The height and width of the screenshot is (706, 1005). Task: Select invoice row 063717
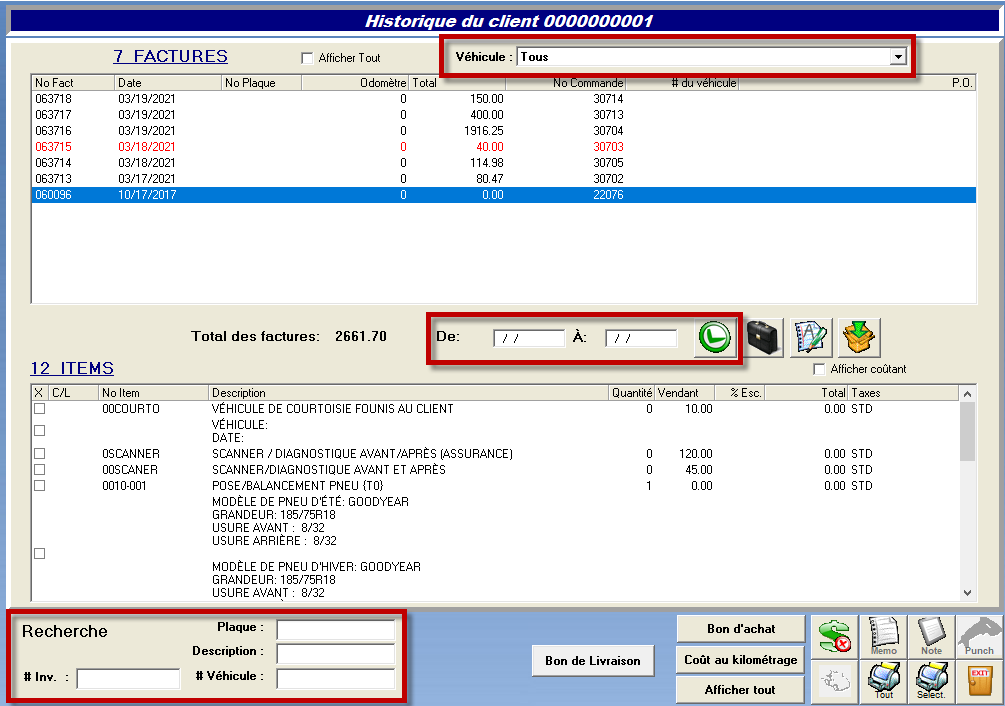click(x=504, y=115)
